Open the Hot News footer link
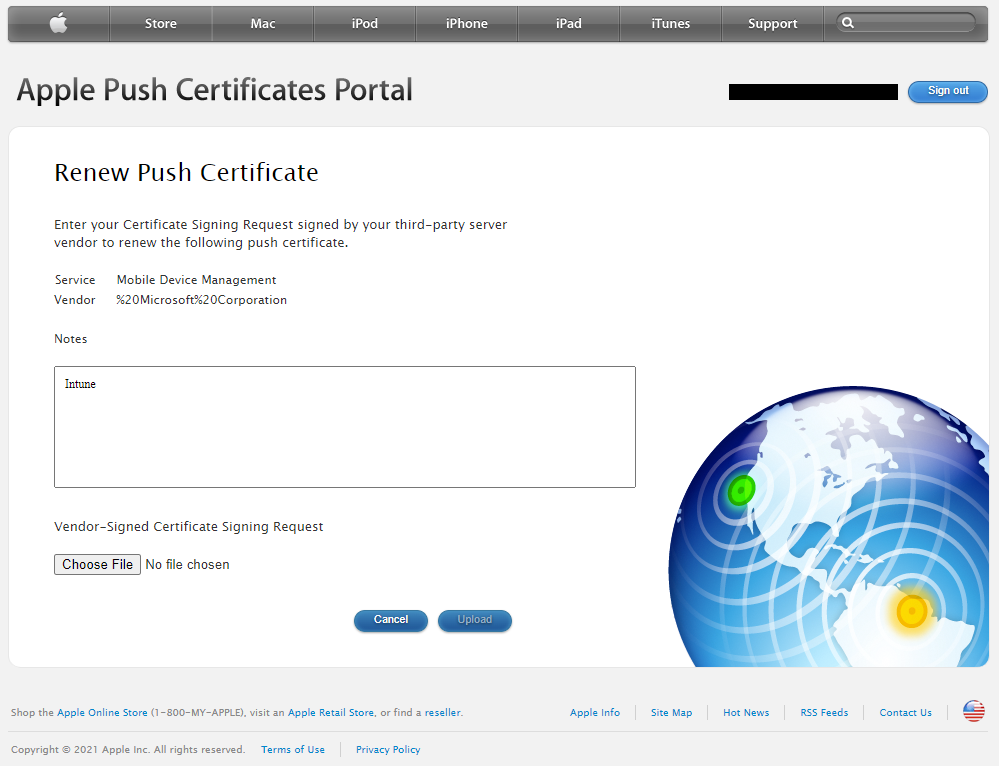The image size is (999, 766). tap(745, 712)
